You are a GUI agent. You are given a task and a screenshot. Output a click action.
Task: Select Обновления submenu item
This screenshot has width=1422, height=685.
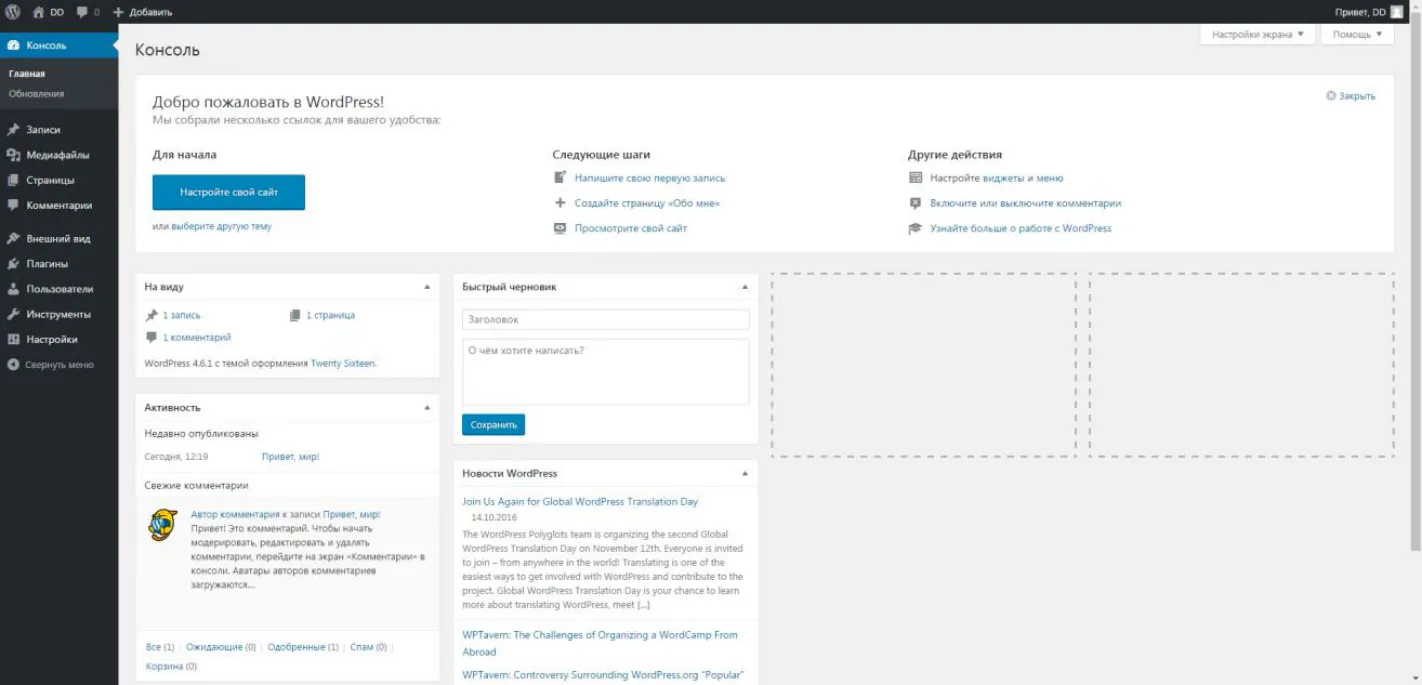tap(36, 94)
